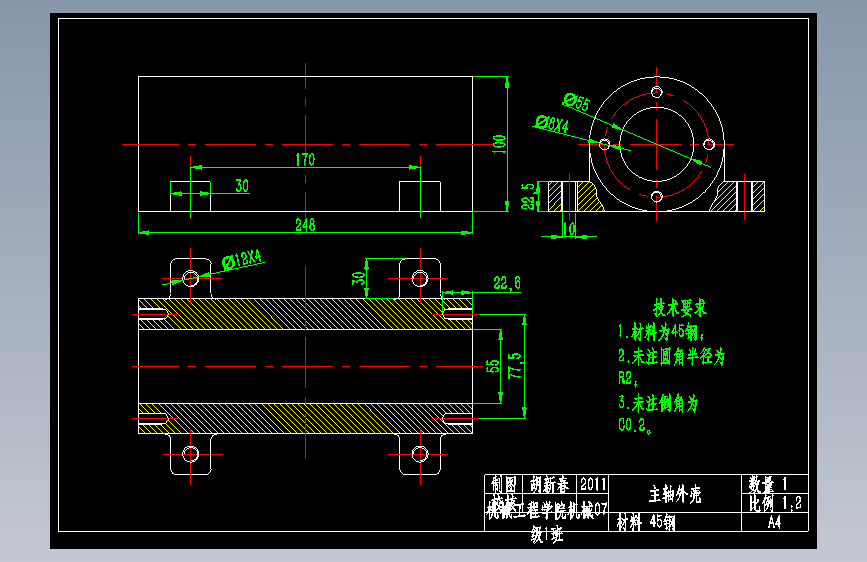The height and width of the screenshot is (562, 867).
Task: Click the 22.6 dimension text
Action: 507,283
